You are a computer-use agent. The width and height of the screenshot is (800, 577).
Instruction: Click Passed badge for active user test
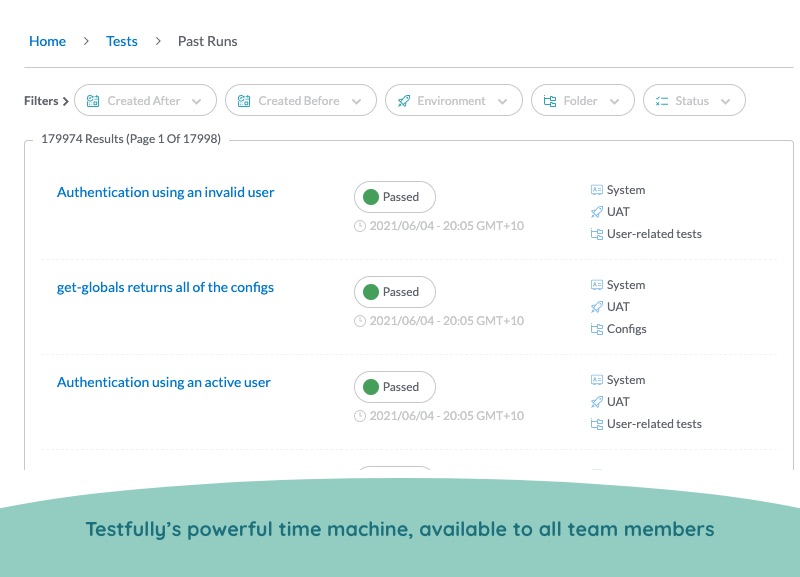tap(395, 387)
